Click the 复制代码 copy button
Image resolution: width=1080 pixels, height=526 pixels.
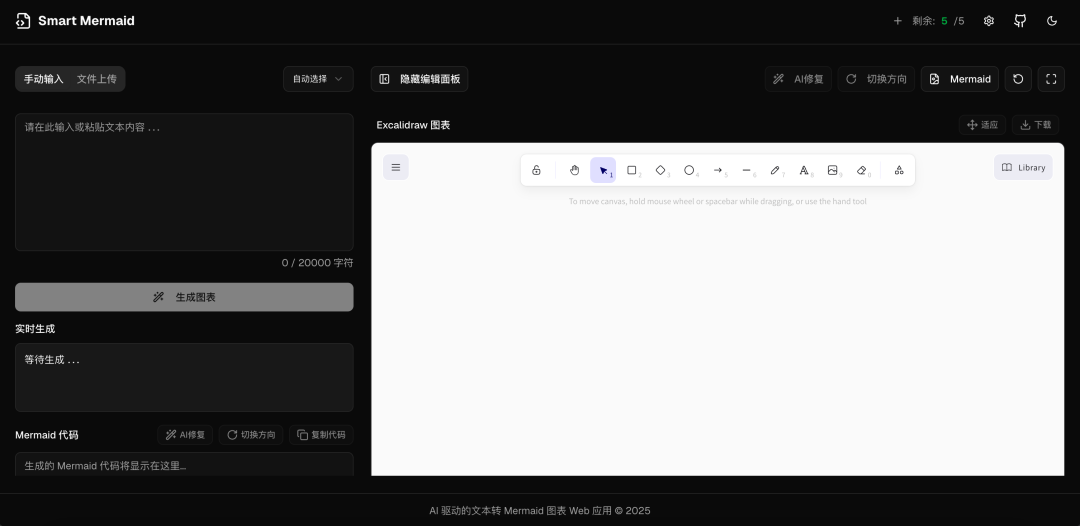[321, 435]
